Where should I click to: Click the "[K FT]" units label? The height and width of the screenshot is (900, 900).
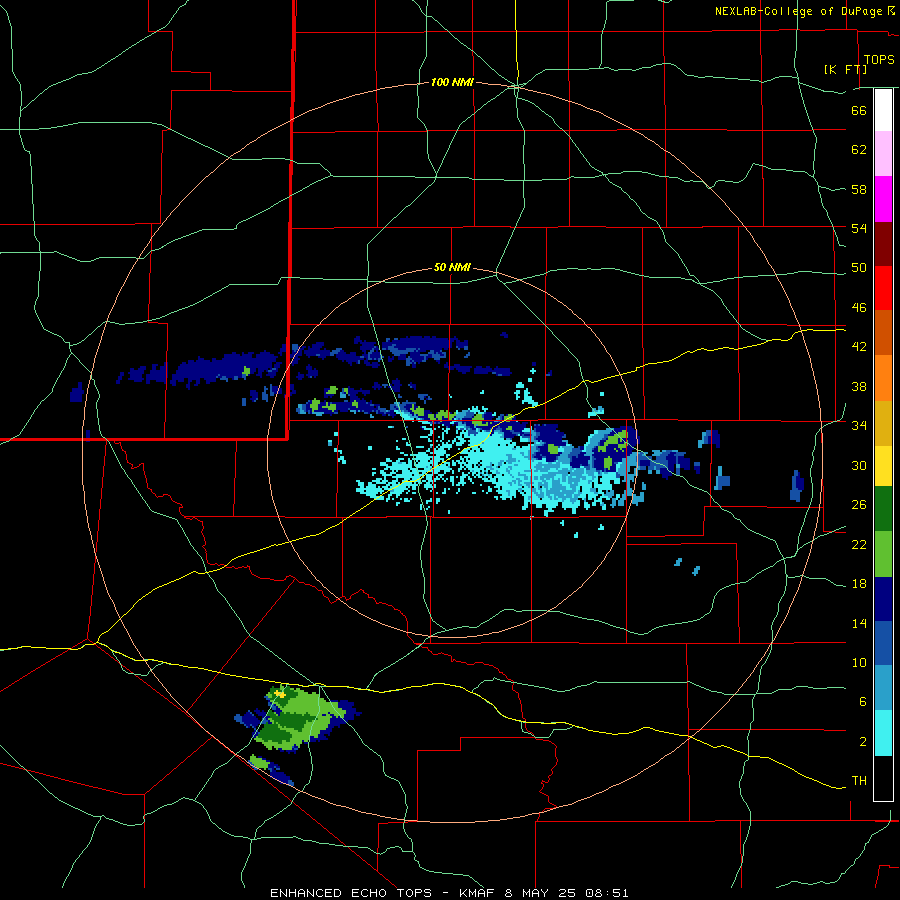[x=845, y=69]
